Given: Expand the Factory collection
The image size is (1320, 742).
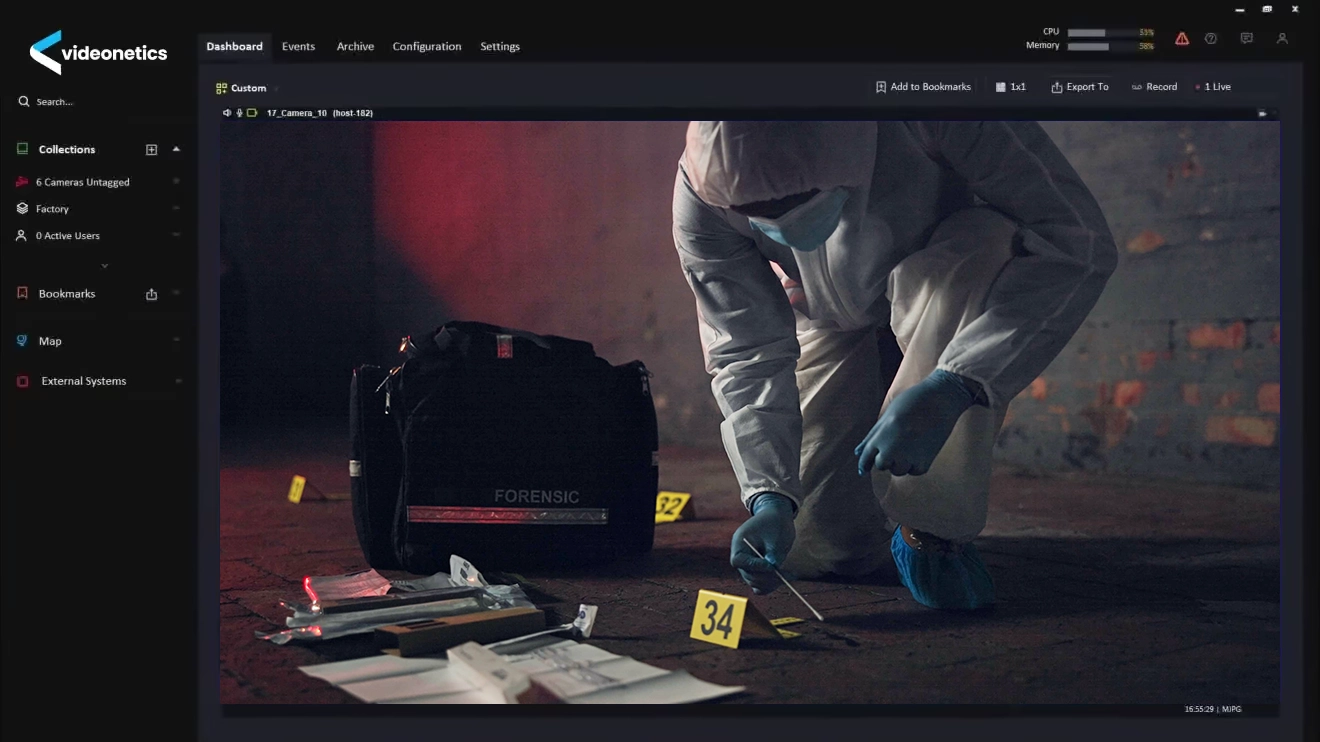Looking at the screenshot, I should (x=176, y=209).
